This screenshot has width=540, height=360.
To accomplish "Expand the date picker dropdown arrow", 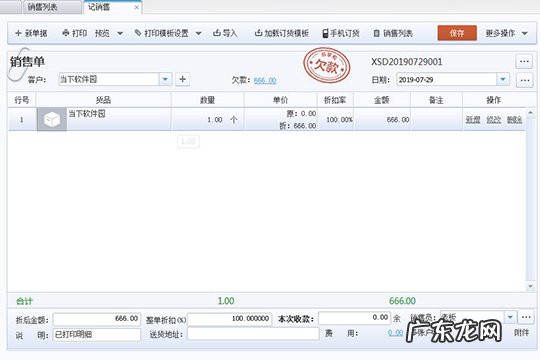I will [x=503, y=80].
